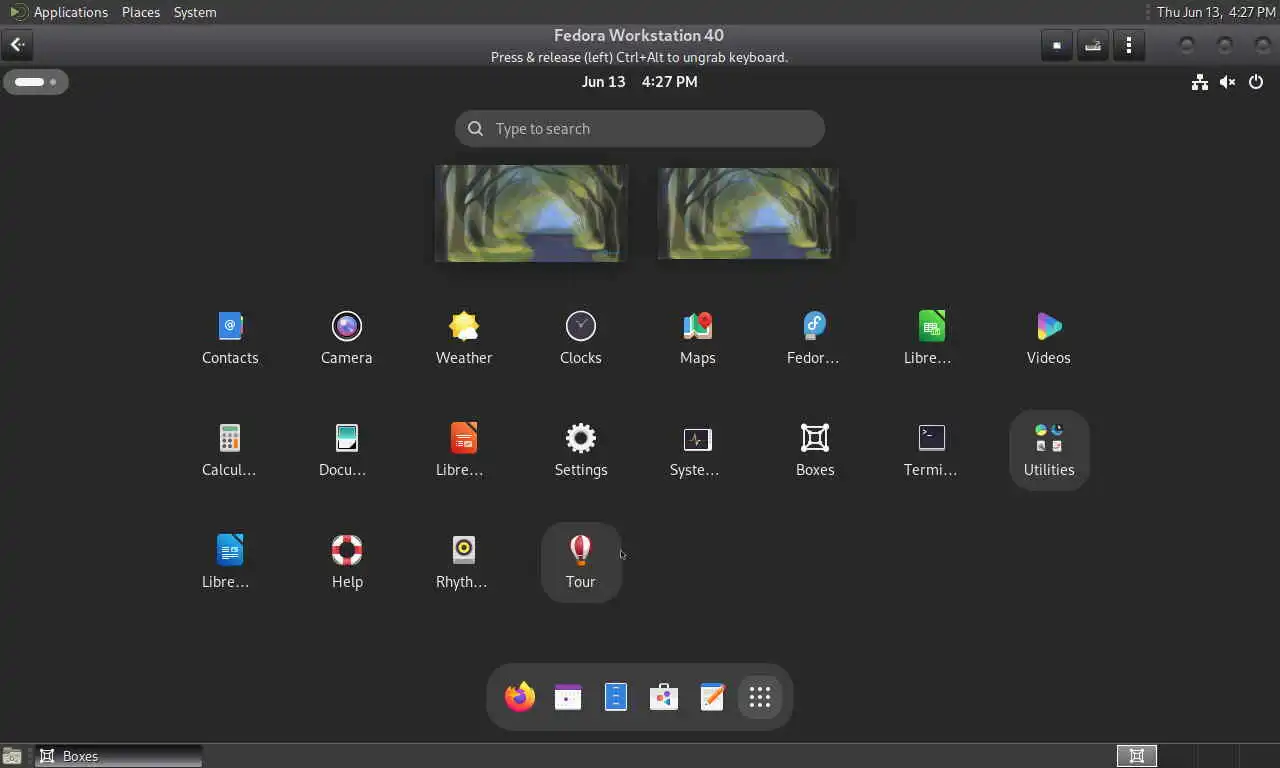Open the Places menu
Image resolution: width=1280 pixels, height=768 pixels.
(x=141, y=12)
